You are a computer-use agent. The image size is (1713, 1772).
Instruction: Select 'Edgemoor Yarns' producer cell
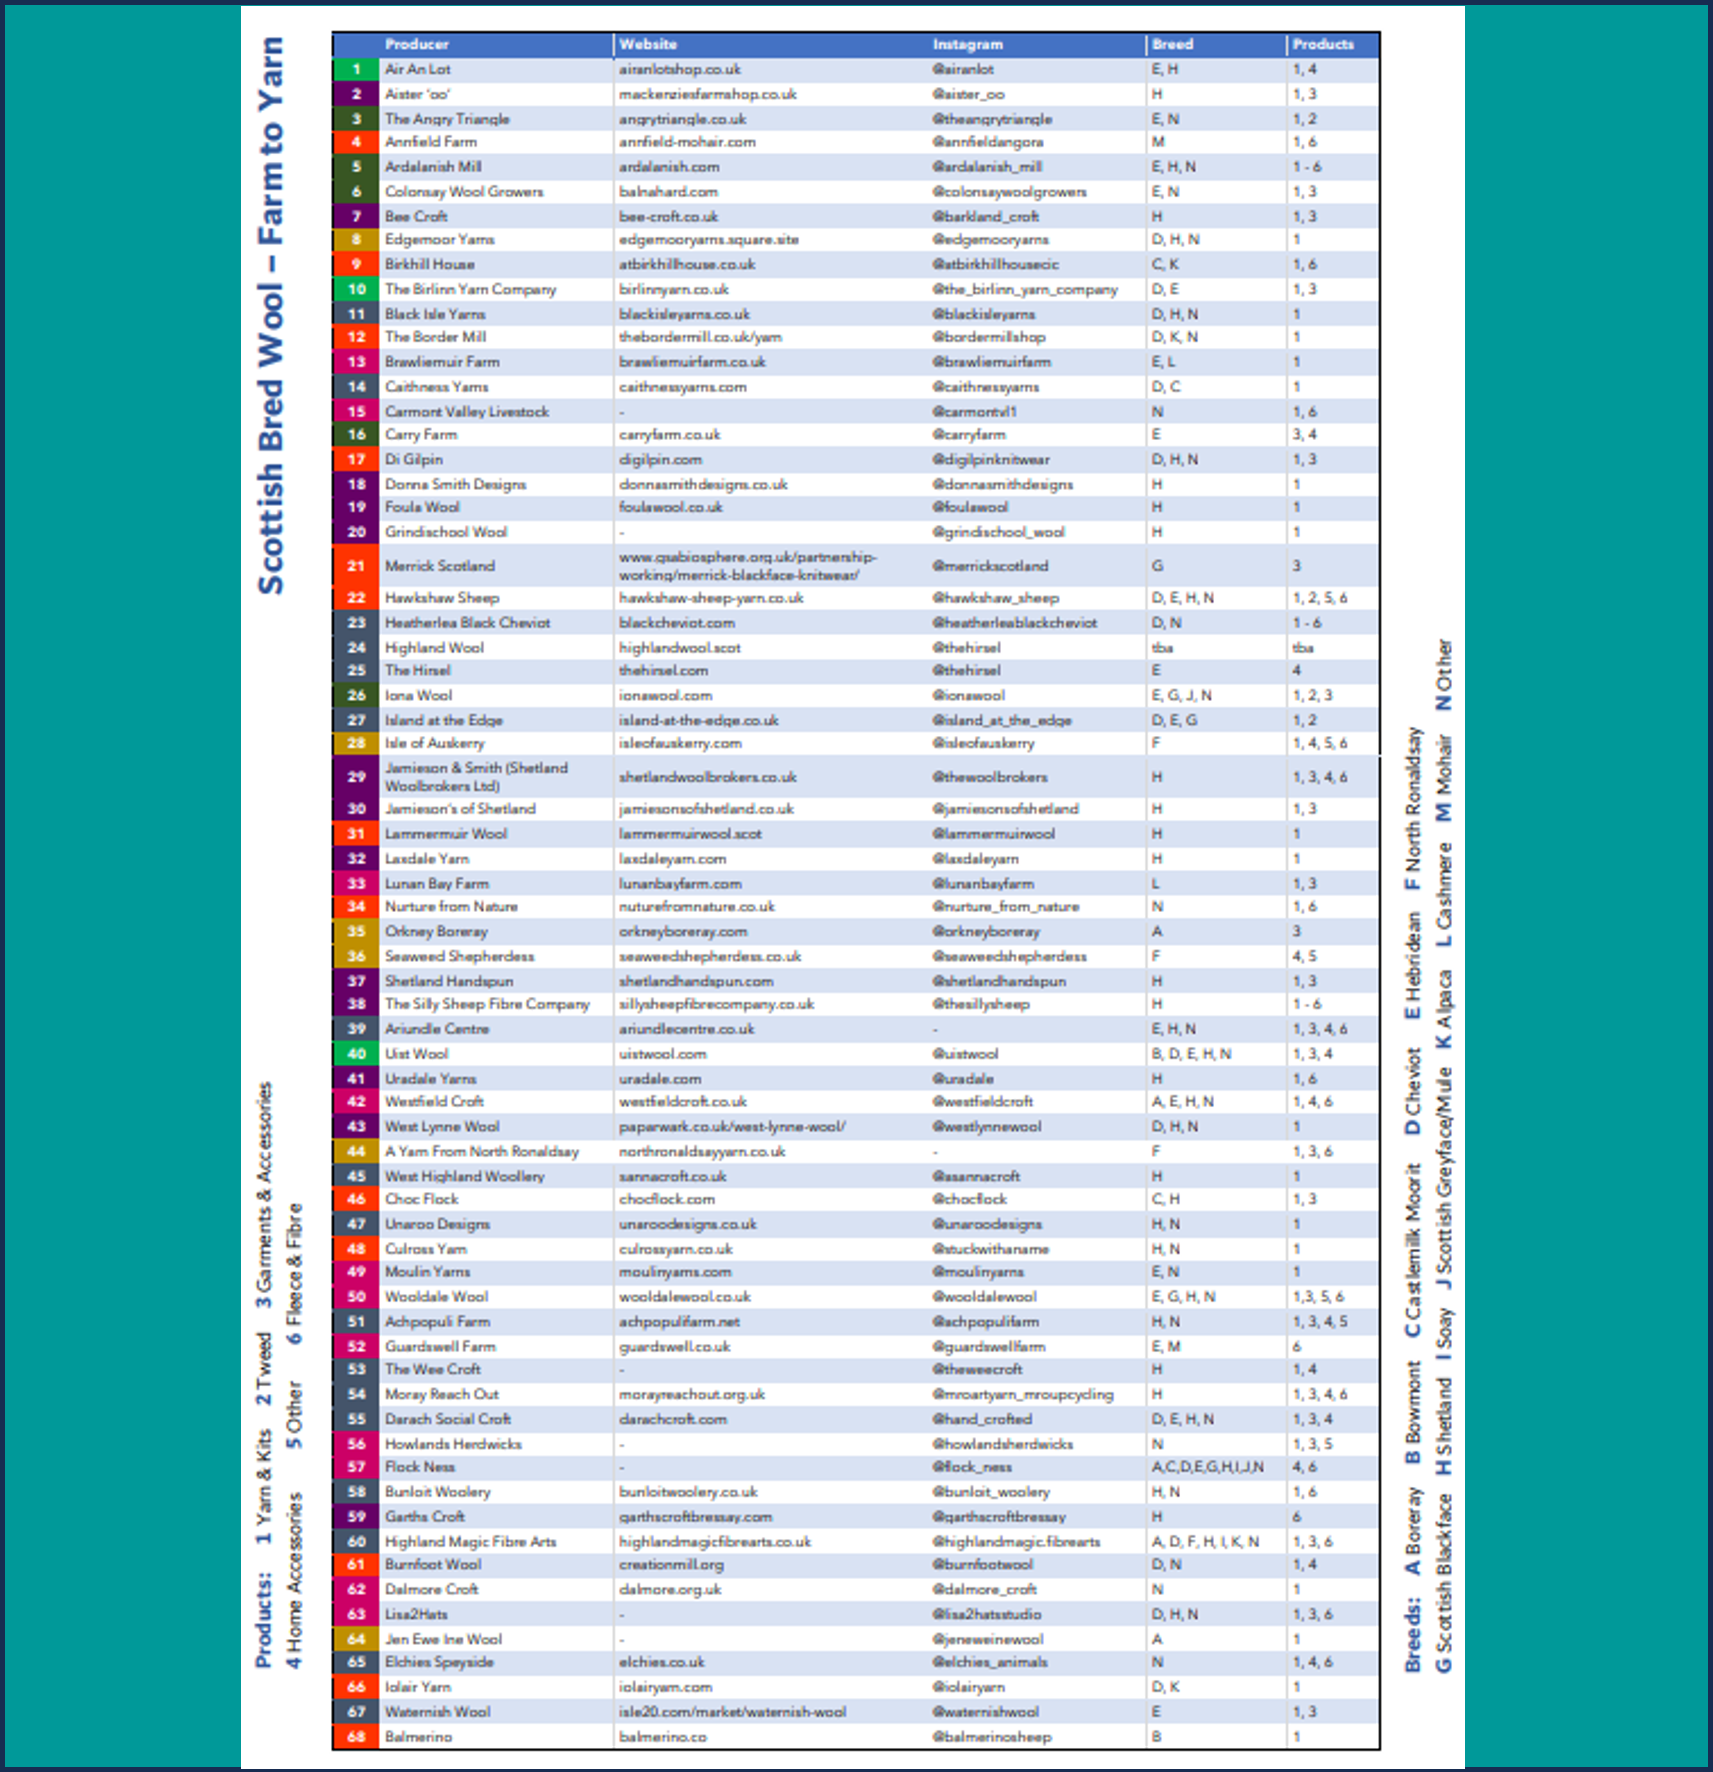pos(439,240)
